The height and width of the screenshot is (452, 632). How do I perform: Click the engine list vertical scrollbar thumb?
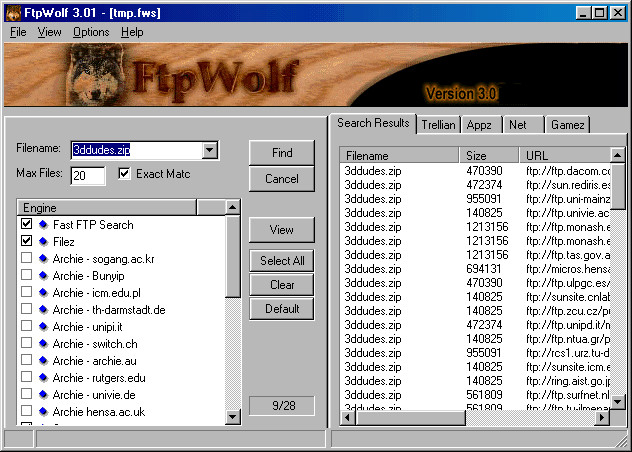pos(233,256)
